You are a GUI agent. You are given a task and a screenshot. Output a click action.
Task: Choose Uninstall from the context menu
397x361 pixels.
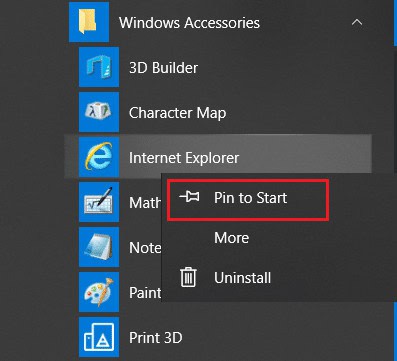click(x=243, y=278)
